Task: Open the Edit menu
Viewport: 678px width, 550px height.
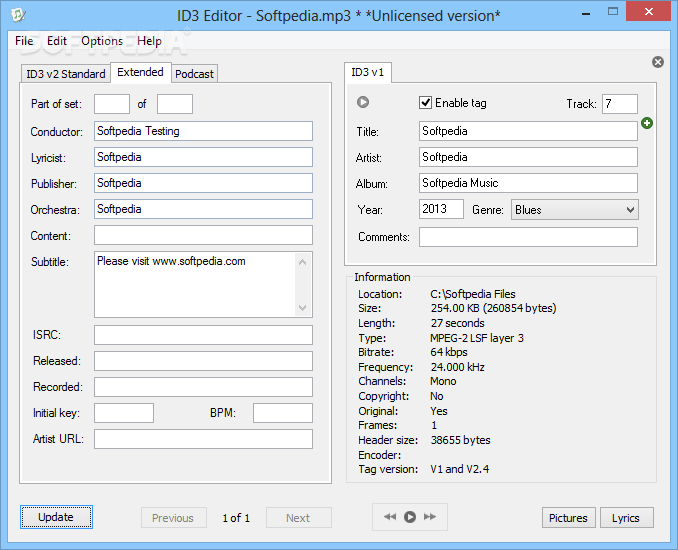Action: point(57,41)
